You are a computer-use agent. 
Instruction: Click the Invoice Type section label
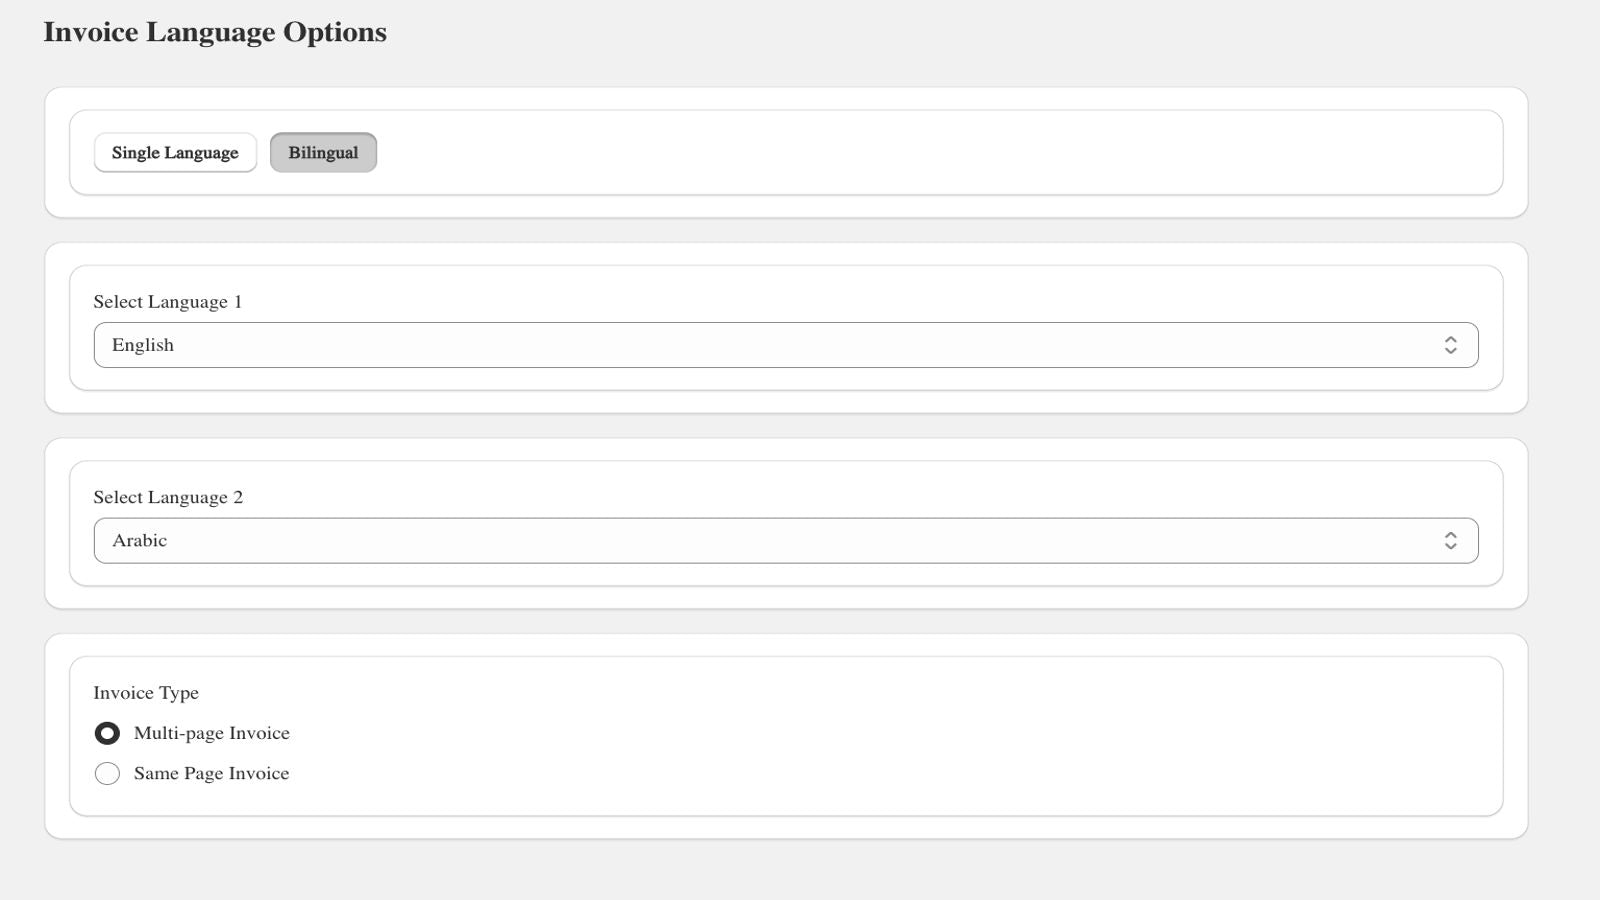(146, 693)
